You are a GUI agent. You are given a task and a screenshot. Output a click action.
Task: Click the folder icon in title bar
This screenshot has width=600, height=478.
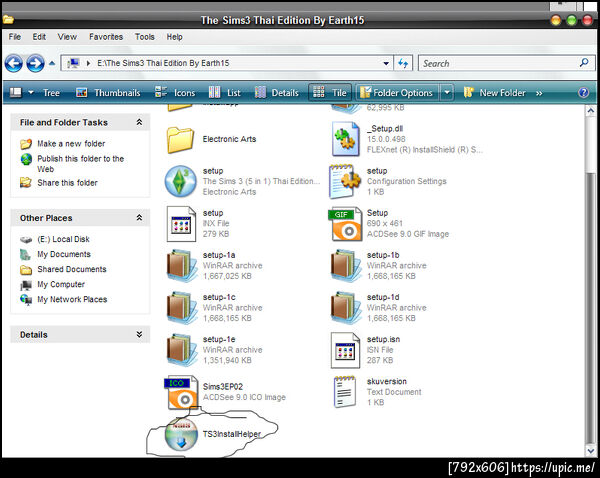pyautogui.click(x=8, y=20)
